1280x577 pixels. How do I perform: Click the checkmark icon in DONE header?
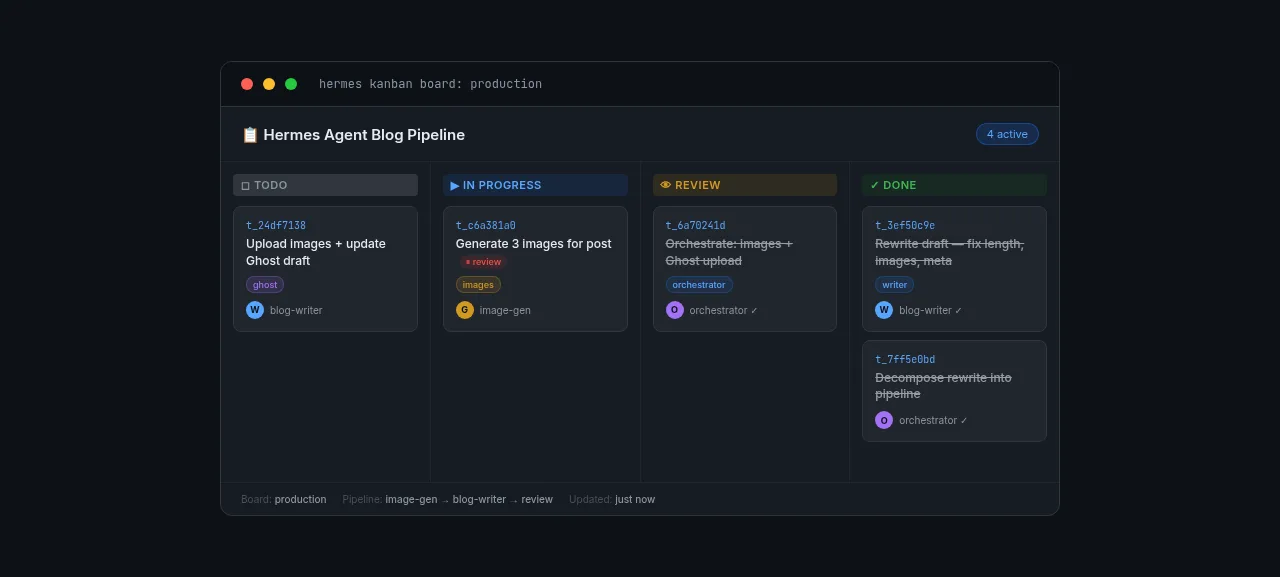[875, 185]
